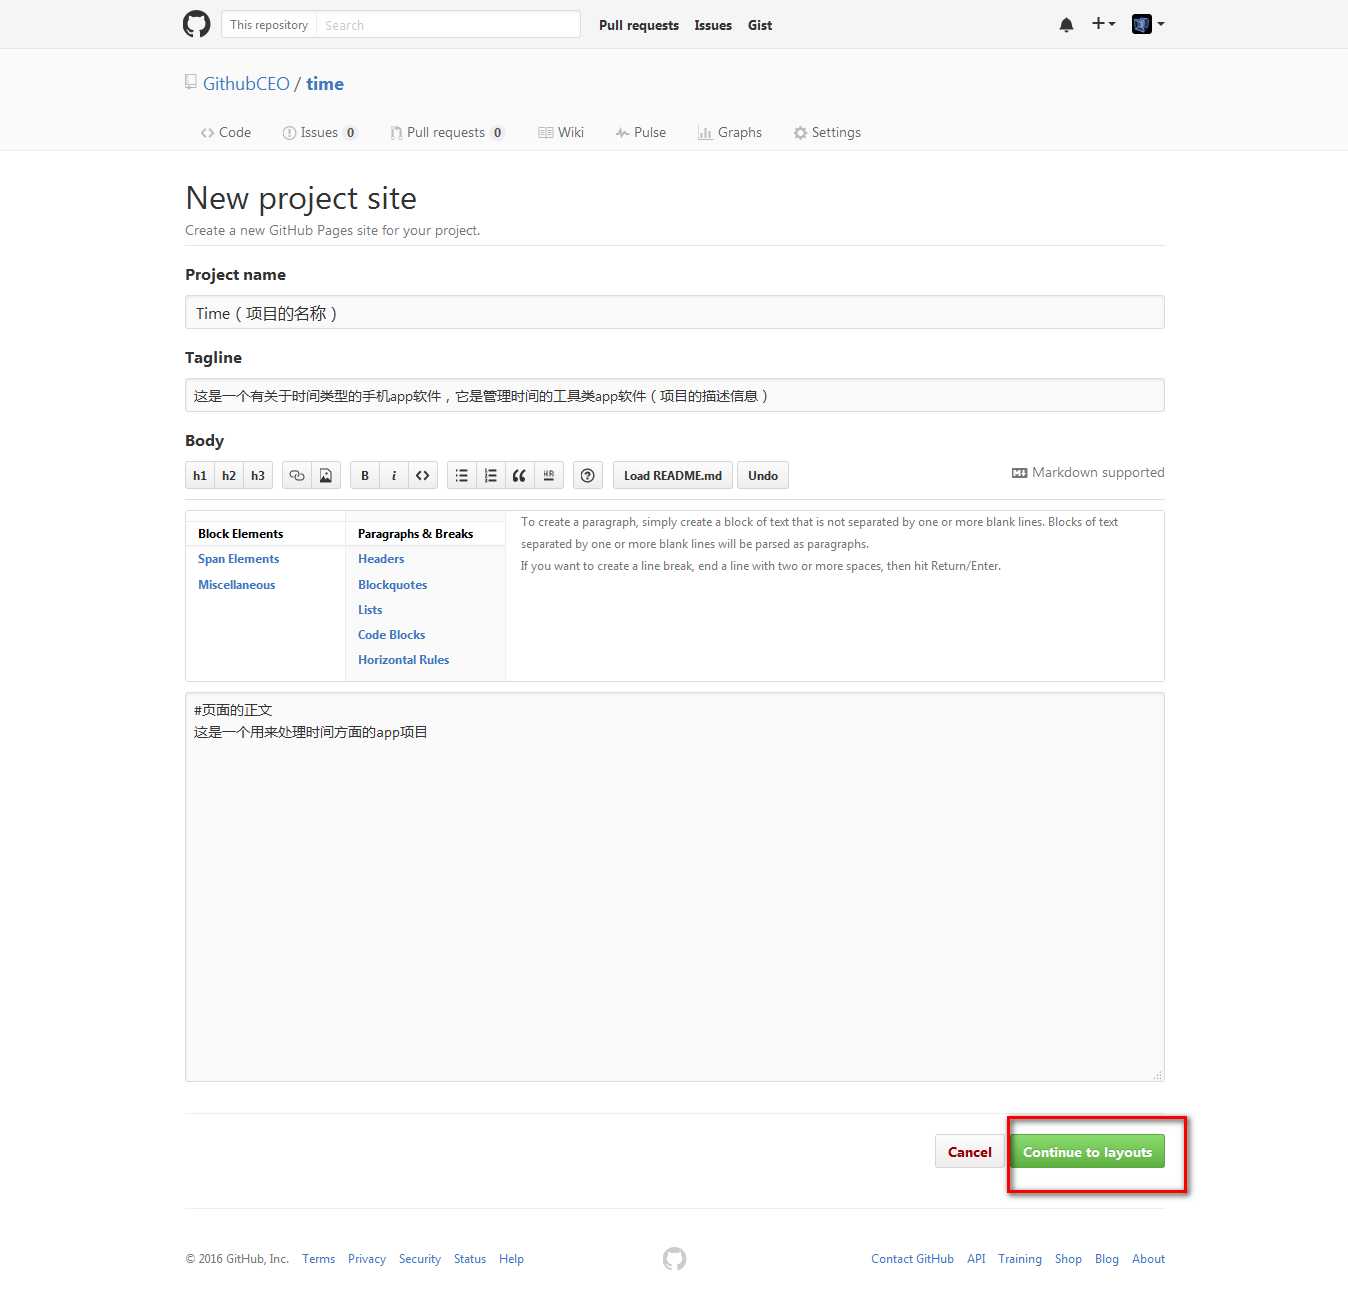Open Training footer link
This screenshot has width=1348, height=1306.
(x=1020, y=1259)
